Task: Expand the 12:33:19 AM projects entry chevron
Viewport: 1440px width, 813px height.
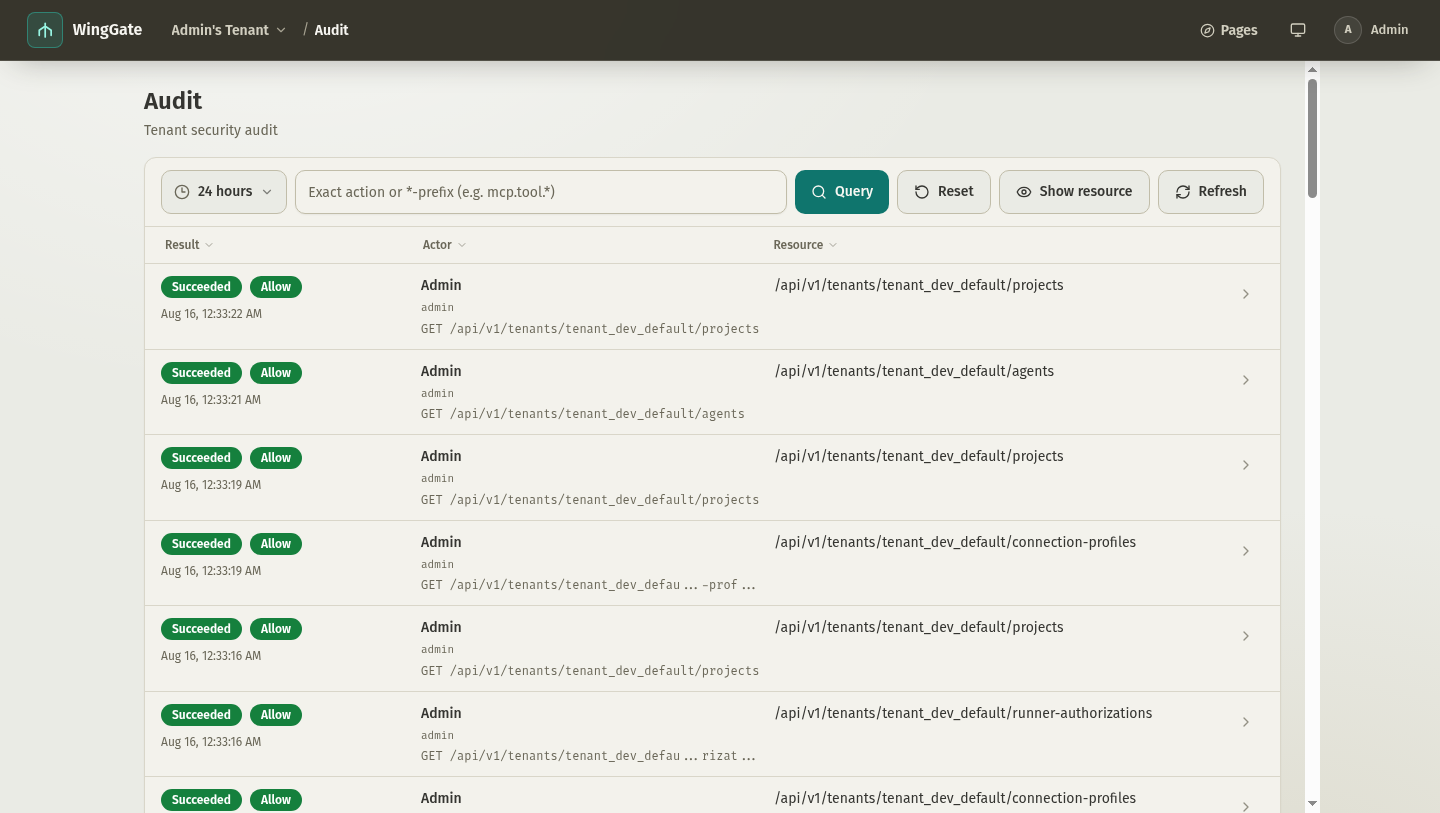Action: coord(1246,465)
